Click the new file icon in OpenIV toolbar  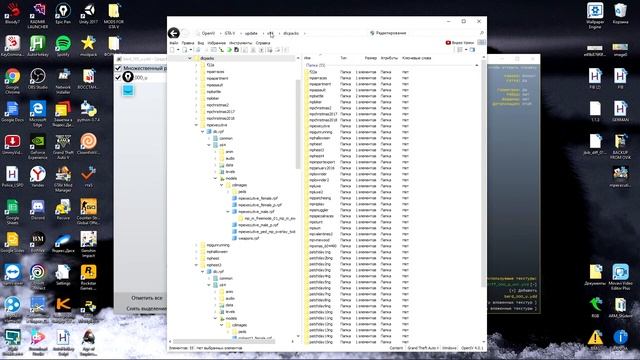pyautogui.click(x=172, y=50)
